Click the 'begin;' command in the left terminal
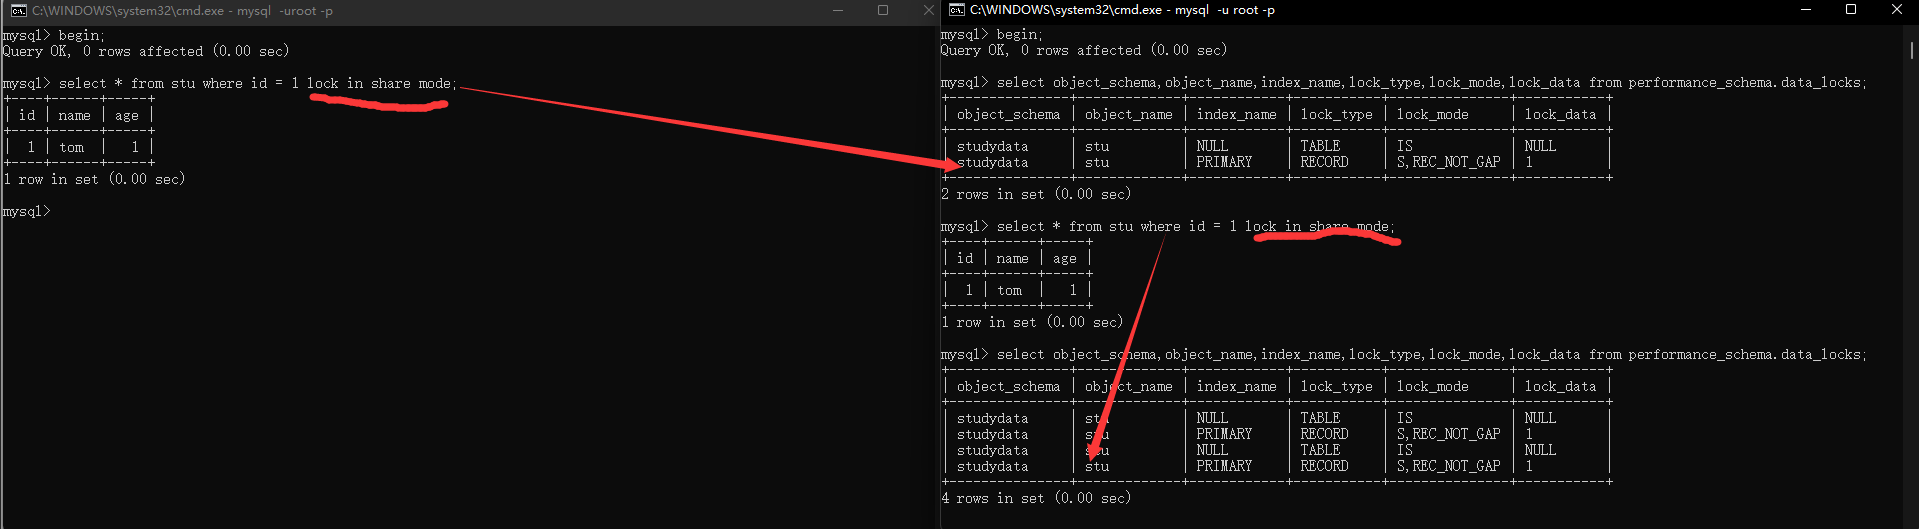The image size is (1919, 529). click(81, 35)
